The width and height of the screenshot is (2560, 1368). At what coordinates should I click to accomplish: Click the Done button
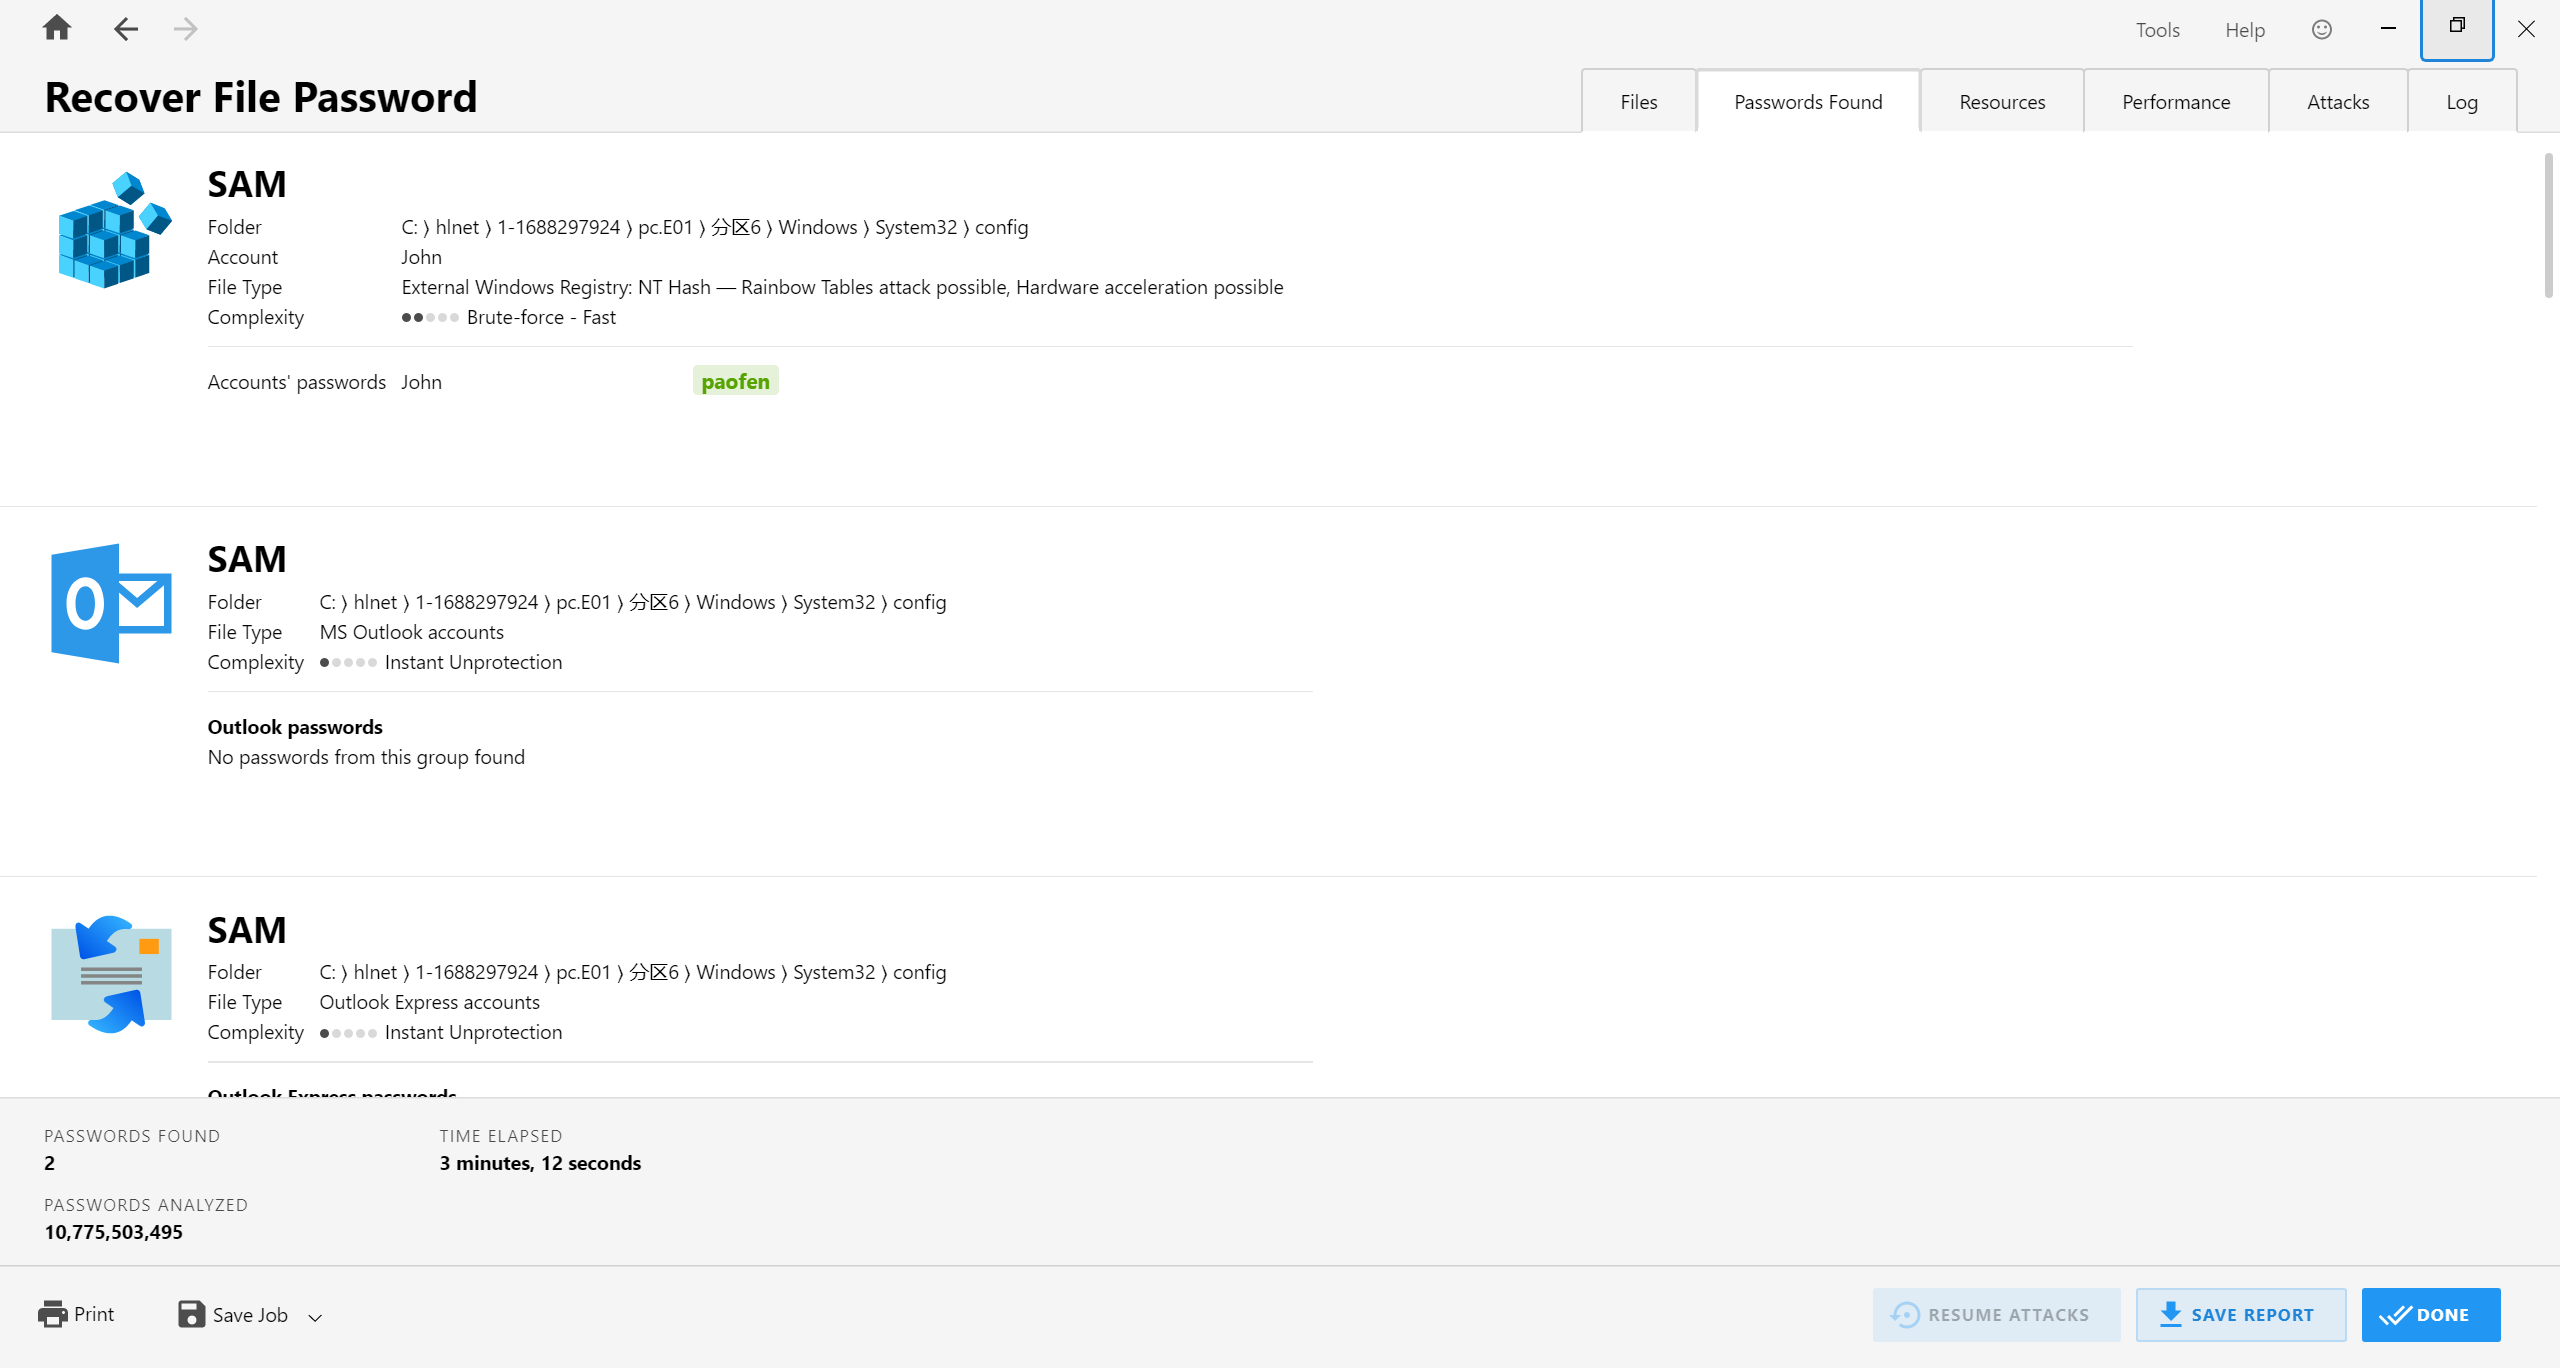coord(2430,1315)
